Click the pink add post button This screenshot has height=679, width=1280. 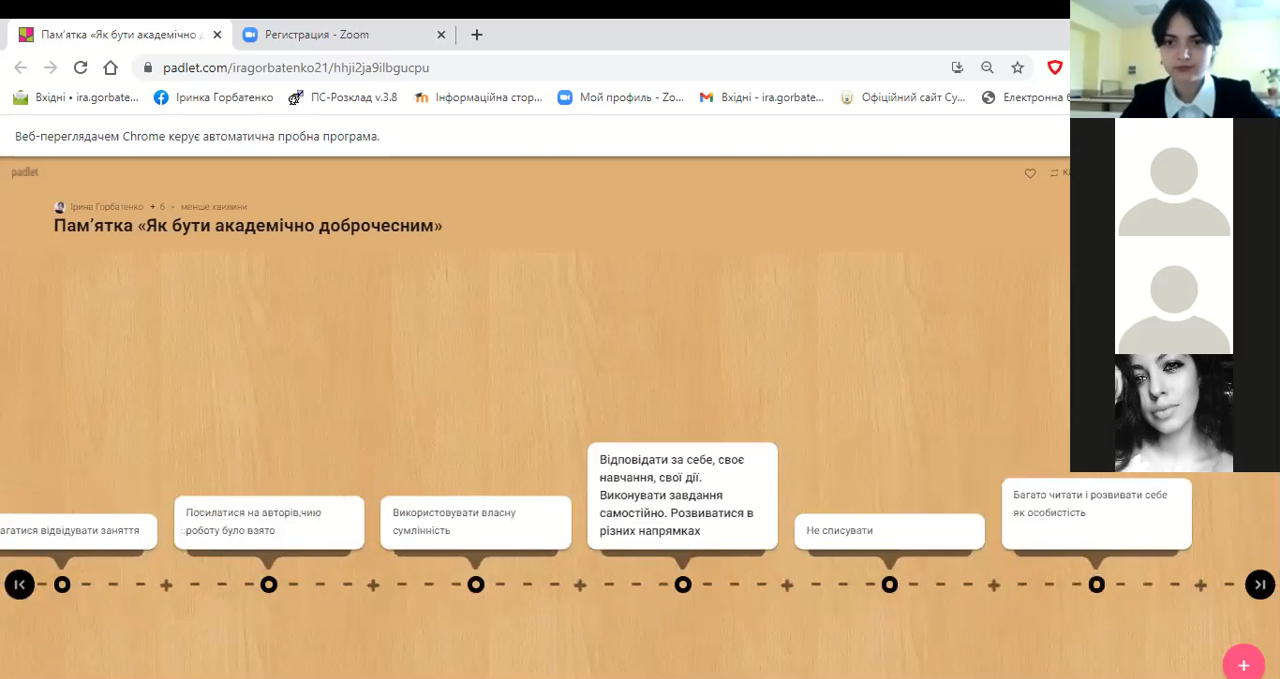pyautogui.click(x=1243, y=664)
